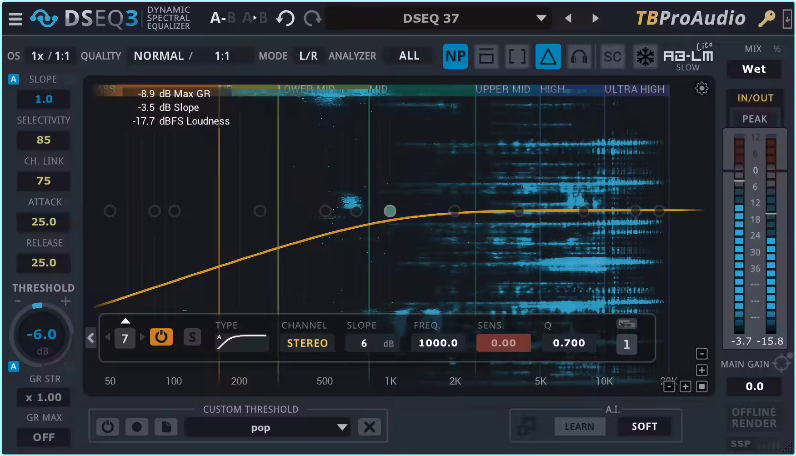796x456 pixels.
Task: Toggle the delta triangle listen button
Action: pyautogui.click(x=548, y=56)
